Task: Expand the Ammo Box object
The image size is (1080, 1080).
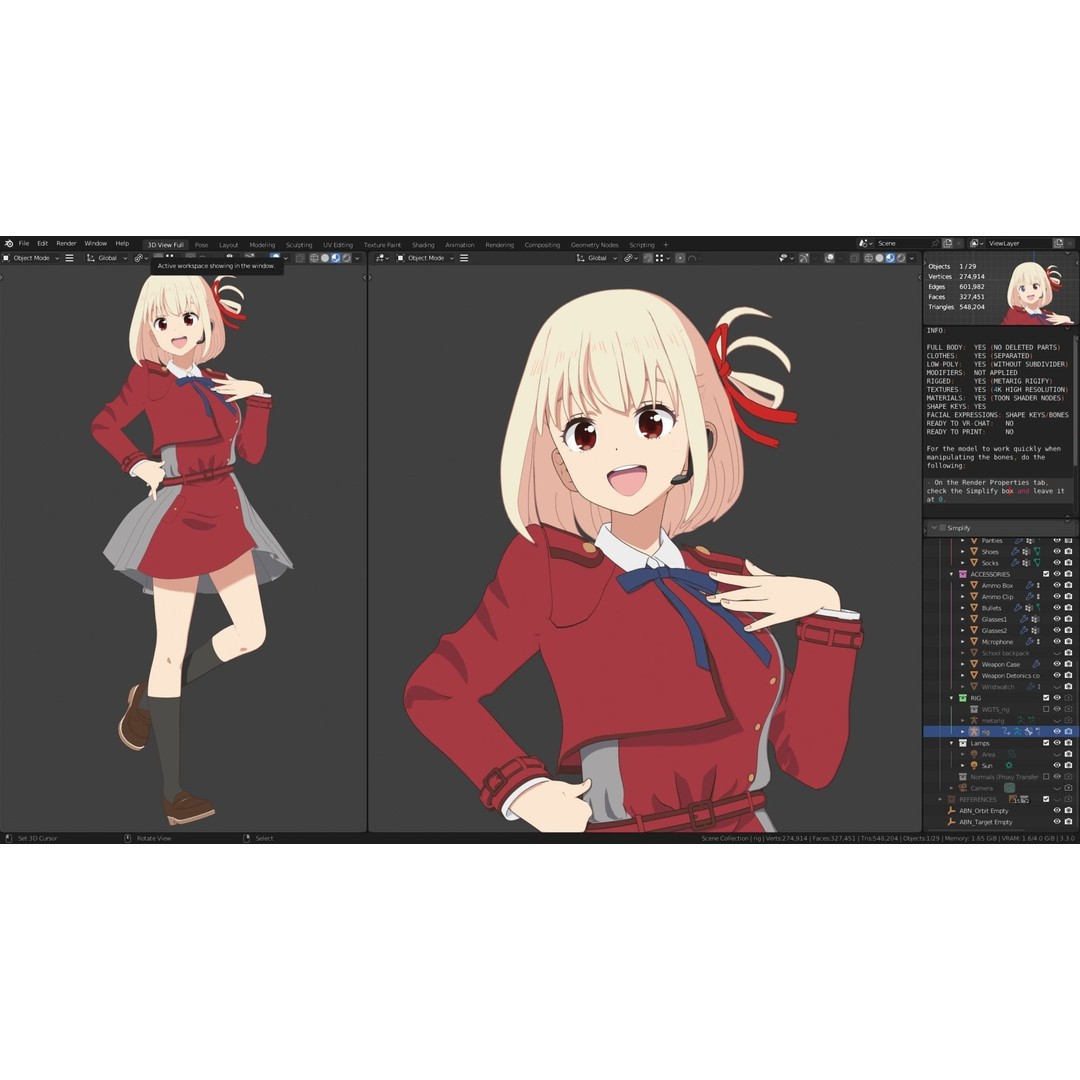Action: [x=962, y=585]
